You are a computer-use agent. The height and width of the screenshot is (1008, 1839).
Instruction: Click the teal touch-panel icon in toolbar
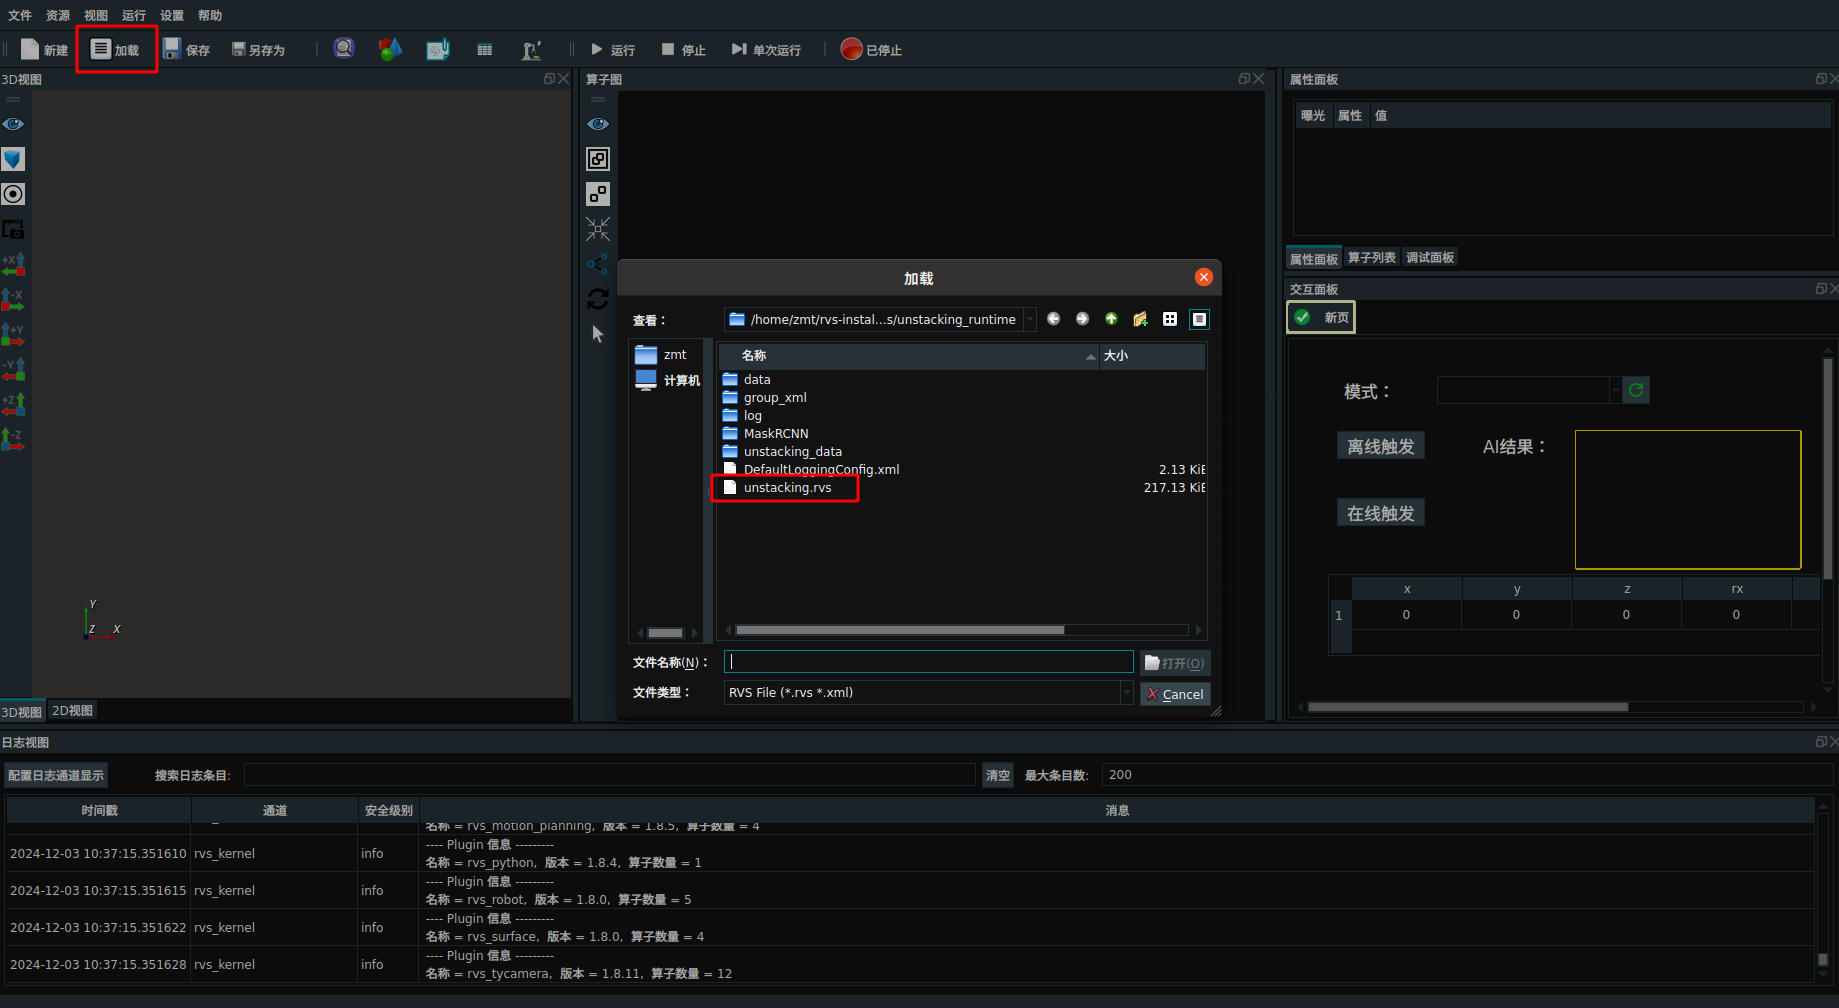438,49
